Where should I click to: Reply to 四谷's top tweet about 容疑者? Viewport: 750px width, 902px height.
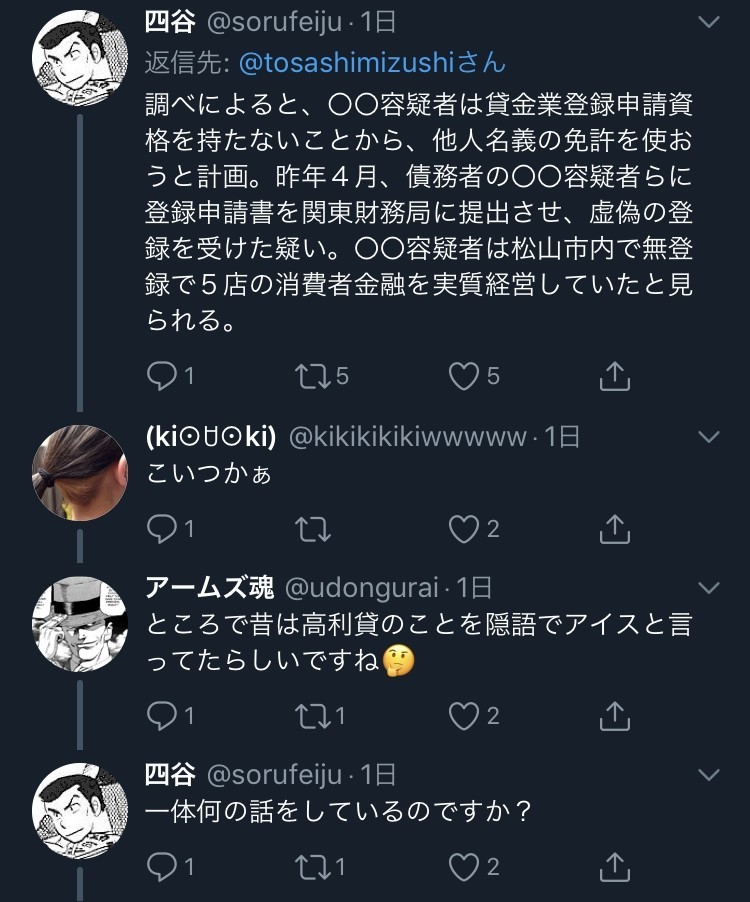pos(162,375)
